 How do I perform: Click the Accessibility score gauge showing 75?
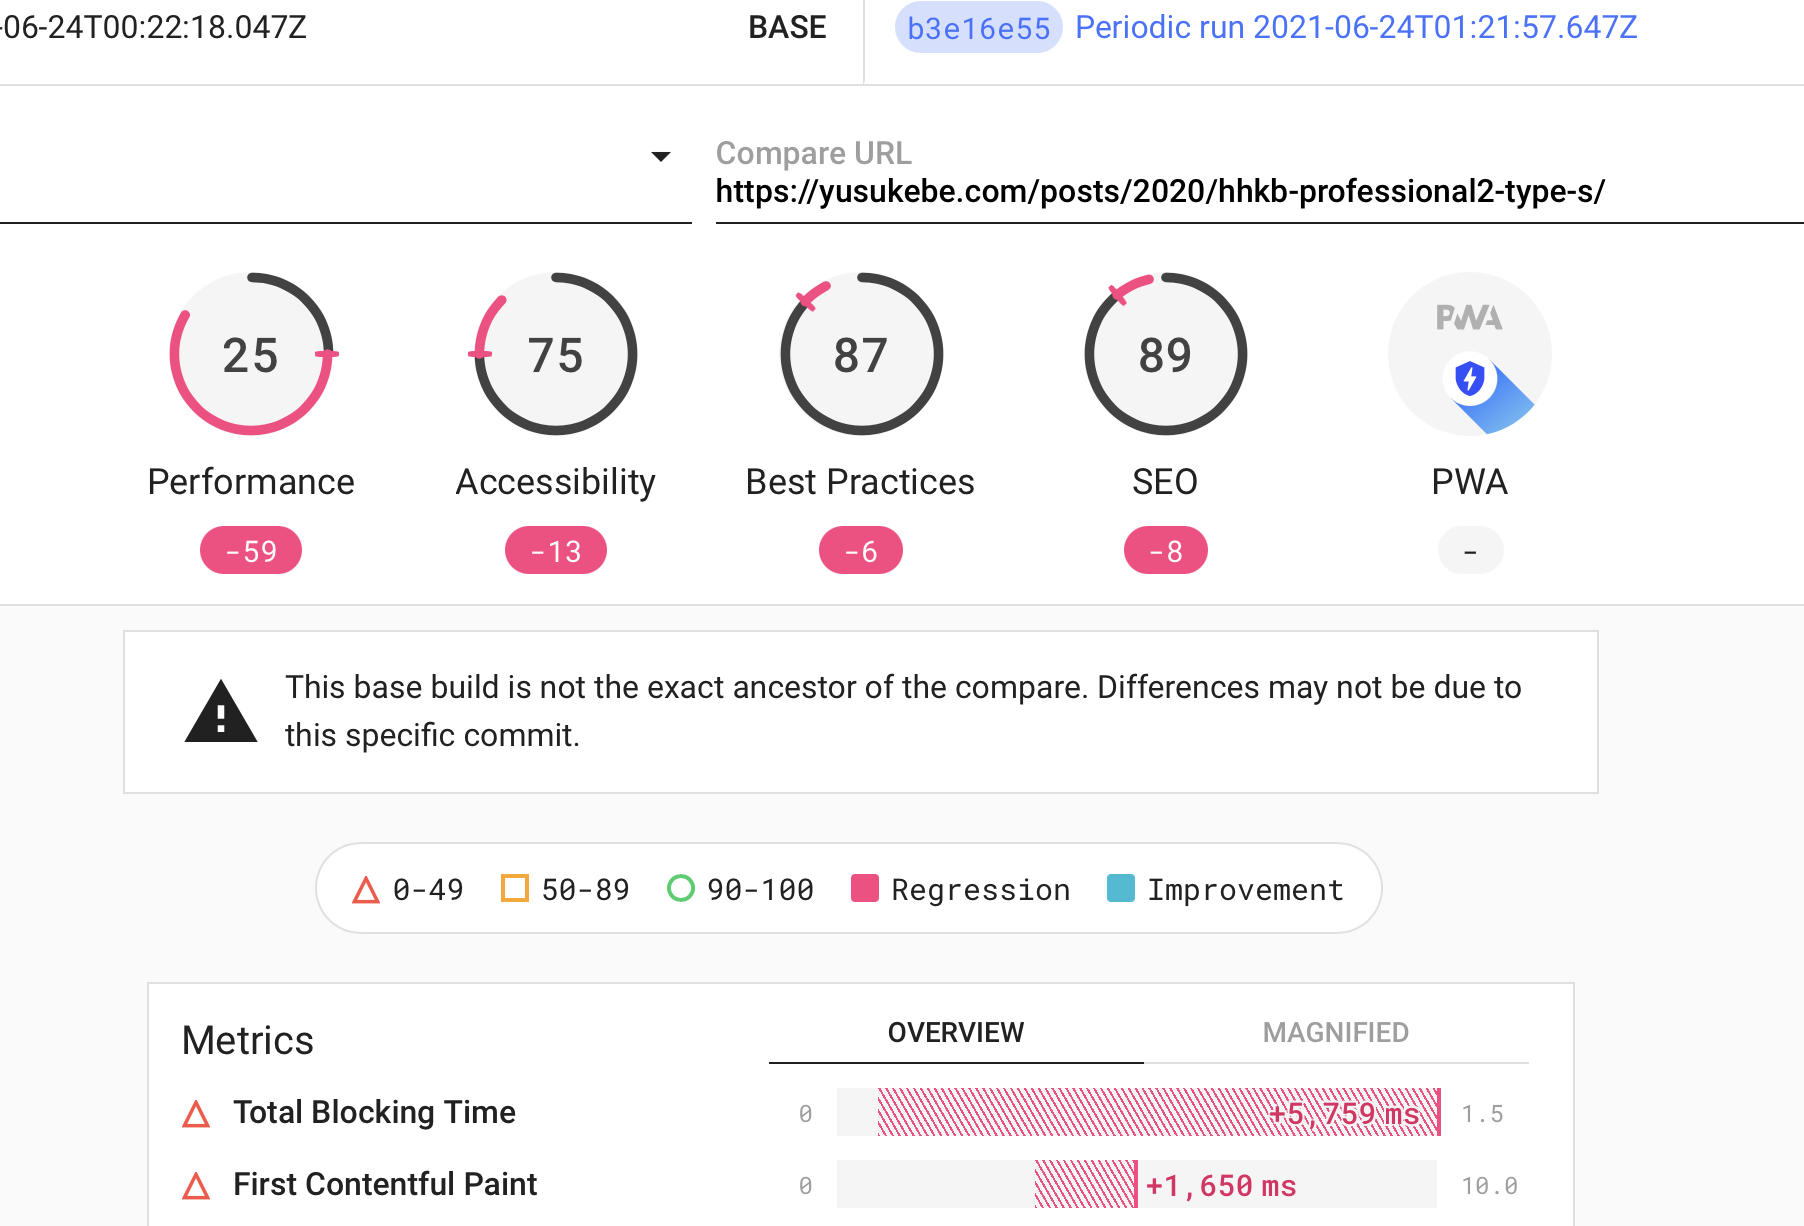[x=556, y=354]
